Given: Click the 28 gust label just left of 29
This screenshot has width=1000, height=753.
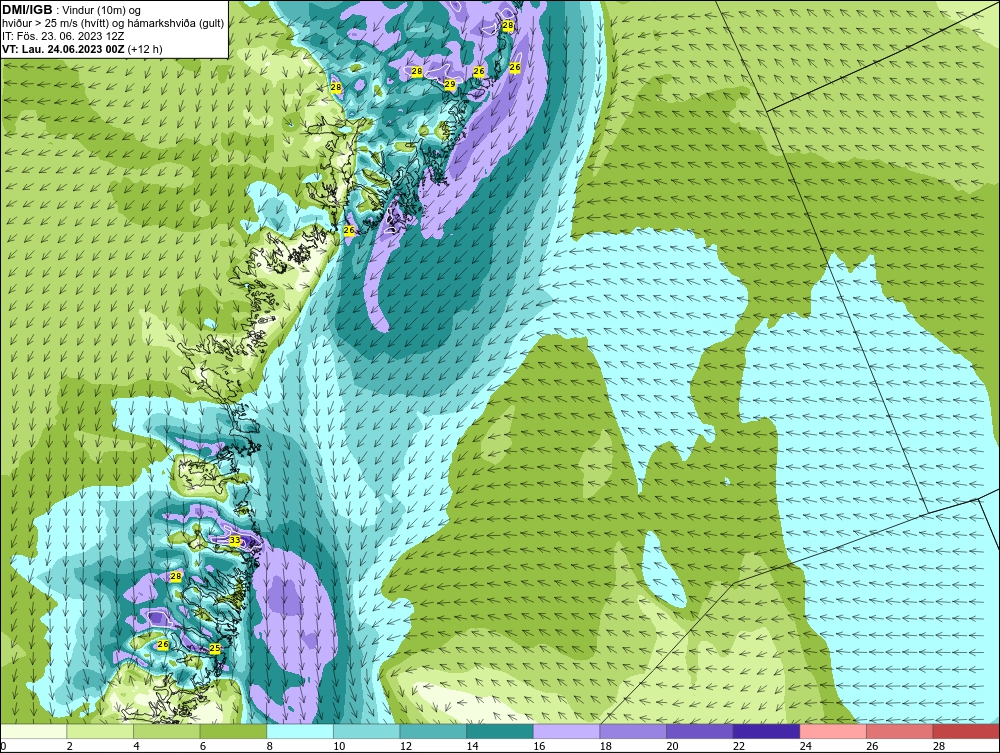Looking at the screenshot, I should (x=416, y=71).
